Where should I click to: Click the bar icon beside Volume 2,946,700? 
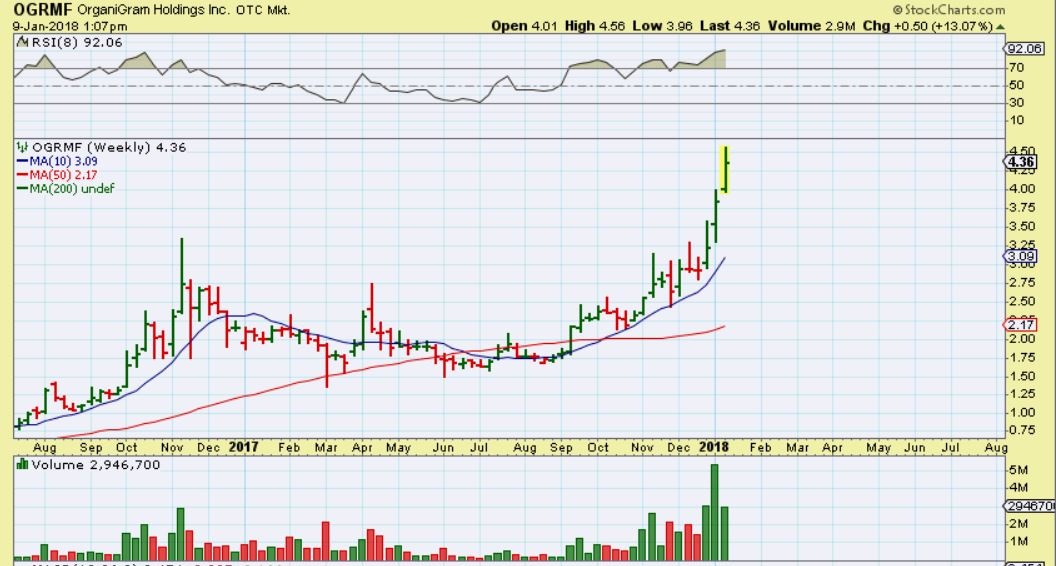22,465
